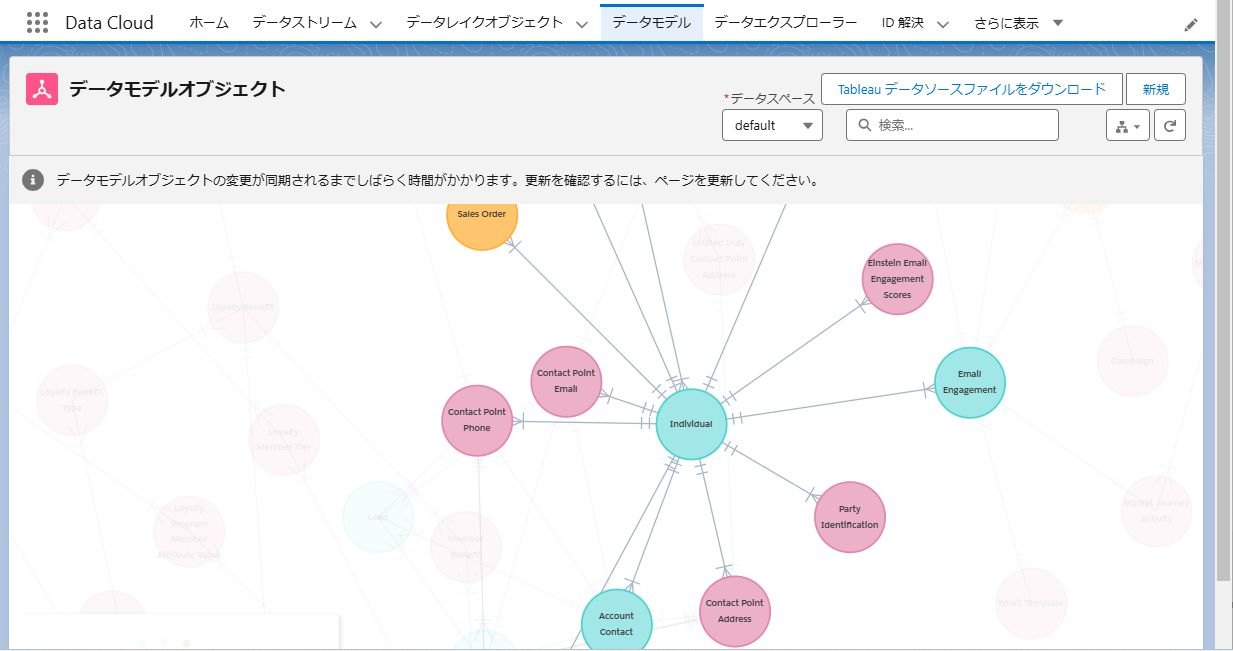Image resolution: width=1233 pixels, height=651 pixels.
Task: Select the Contact Point Phone node
Action: pyautogui.click(x=477, y=420)
